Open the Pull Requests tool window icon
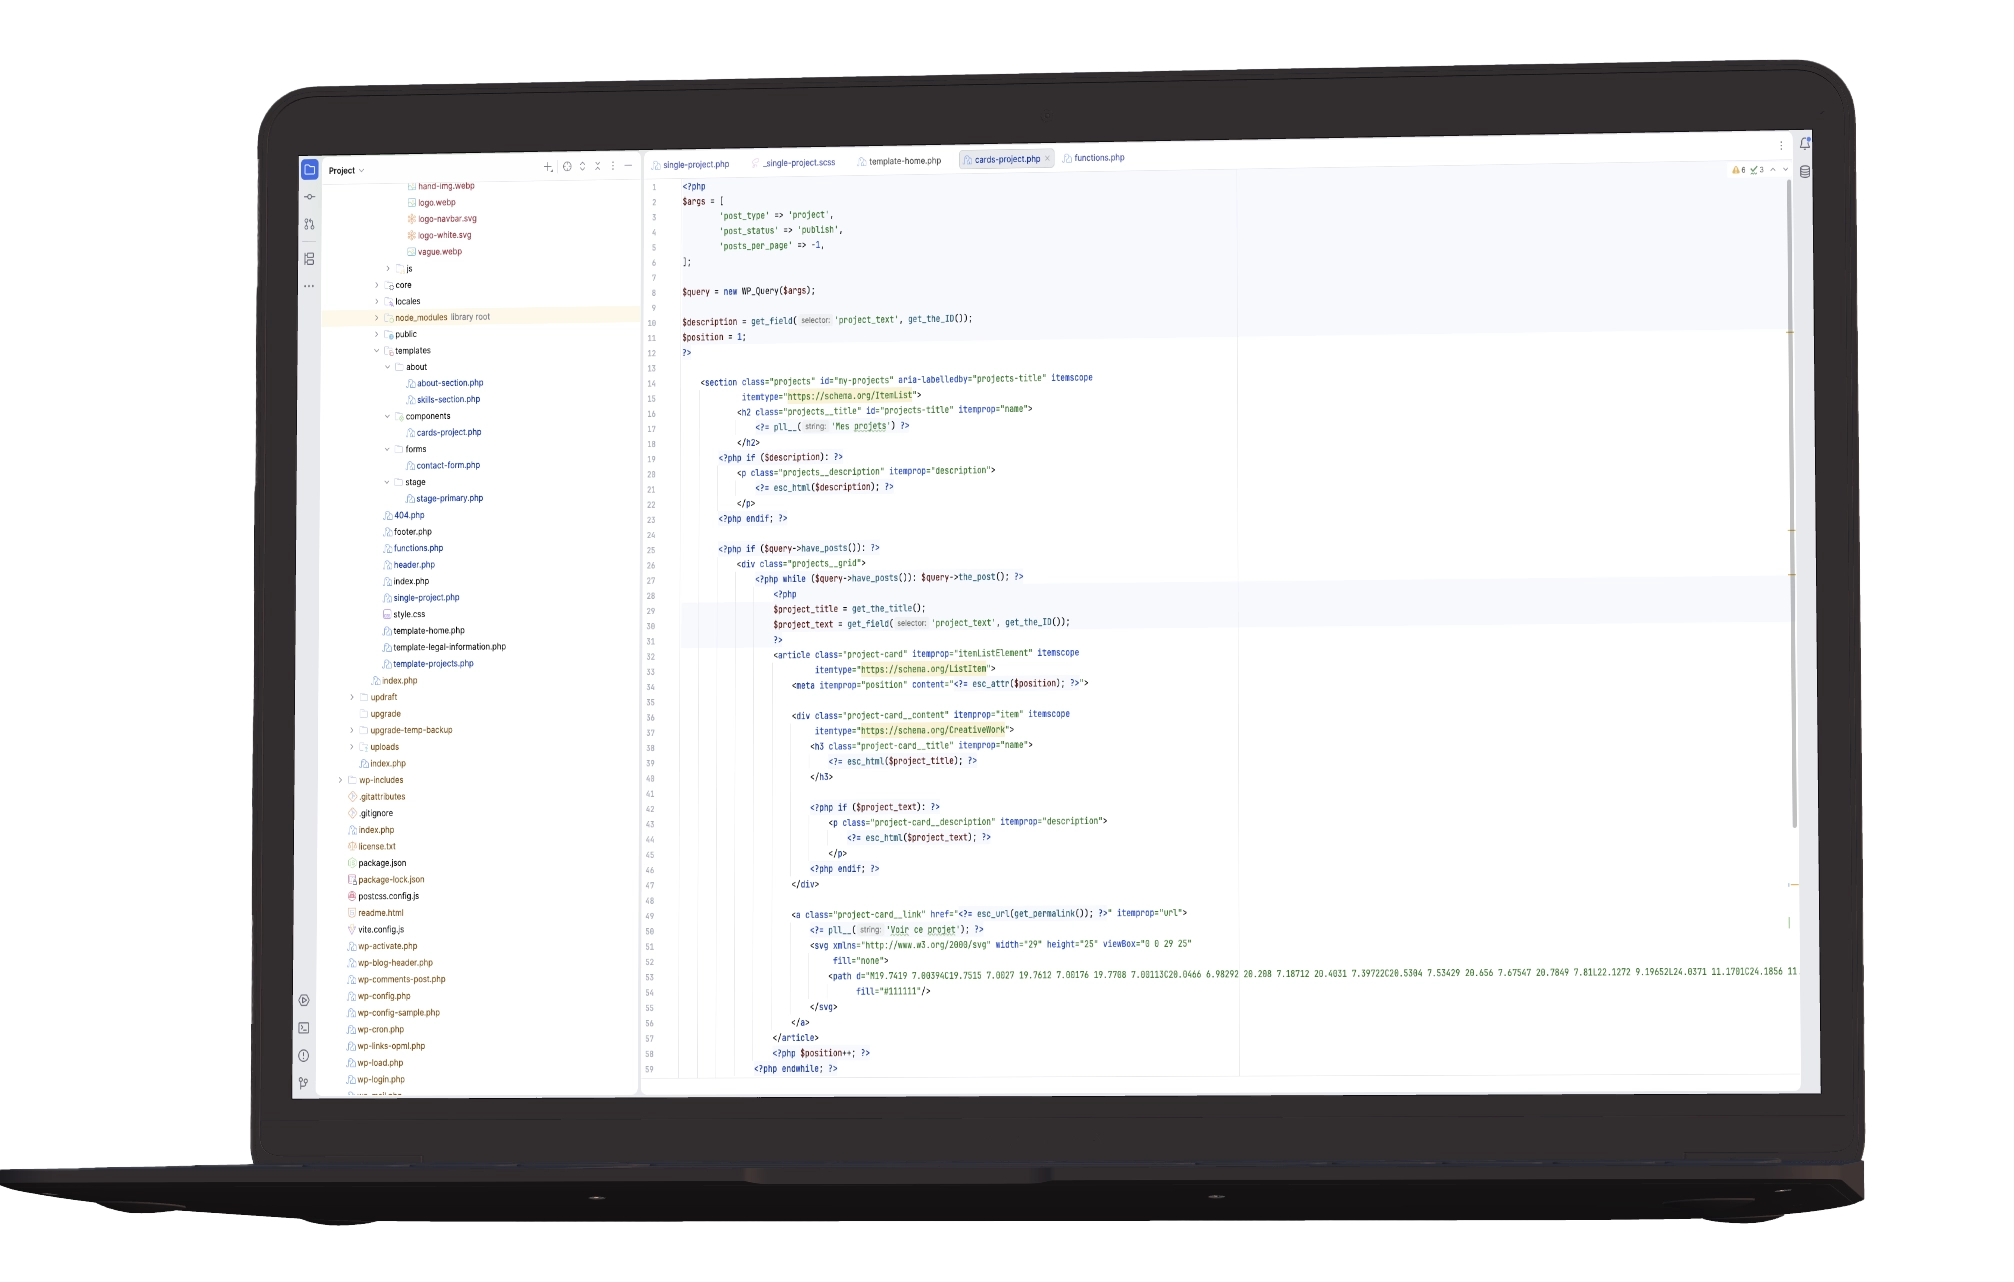 [310, 224]
